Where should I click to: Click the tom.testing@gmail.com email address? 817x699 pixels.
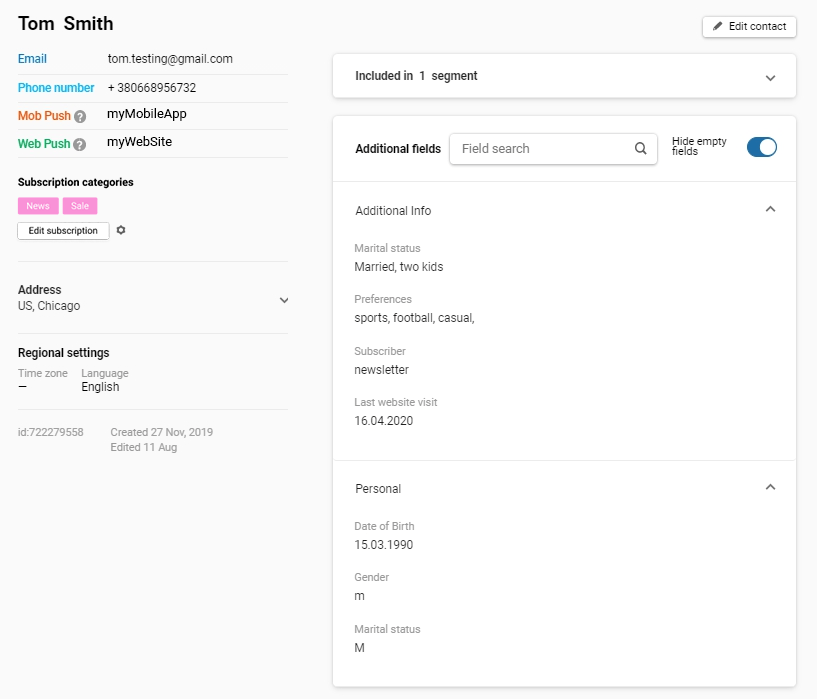(170, 59)
